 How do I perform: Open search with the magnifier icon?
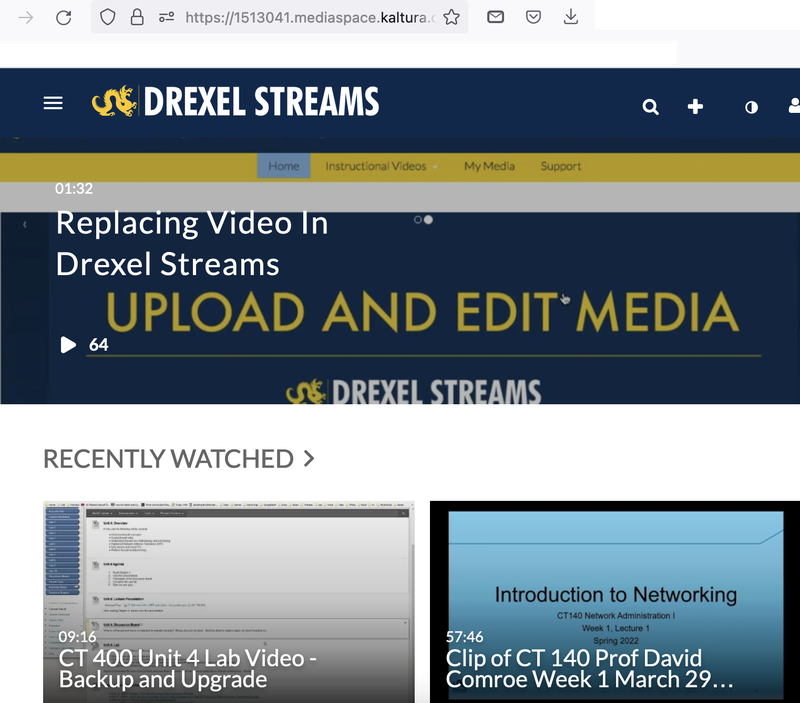point(651,107)
